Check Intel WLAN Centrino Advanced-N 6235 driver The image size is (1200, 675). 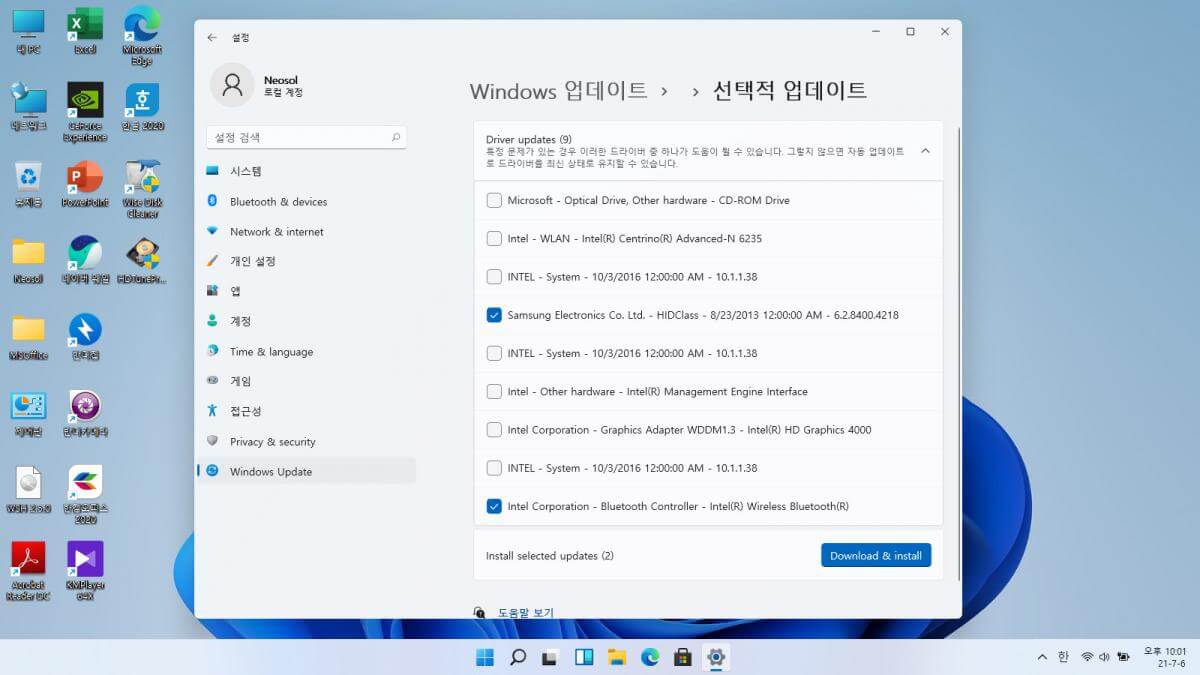pyautogui.click(x=494, y=238)
